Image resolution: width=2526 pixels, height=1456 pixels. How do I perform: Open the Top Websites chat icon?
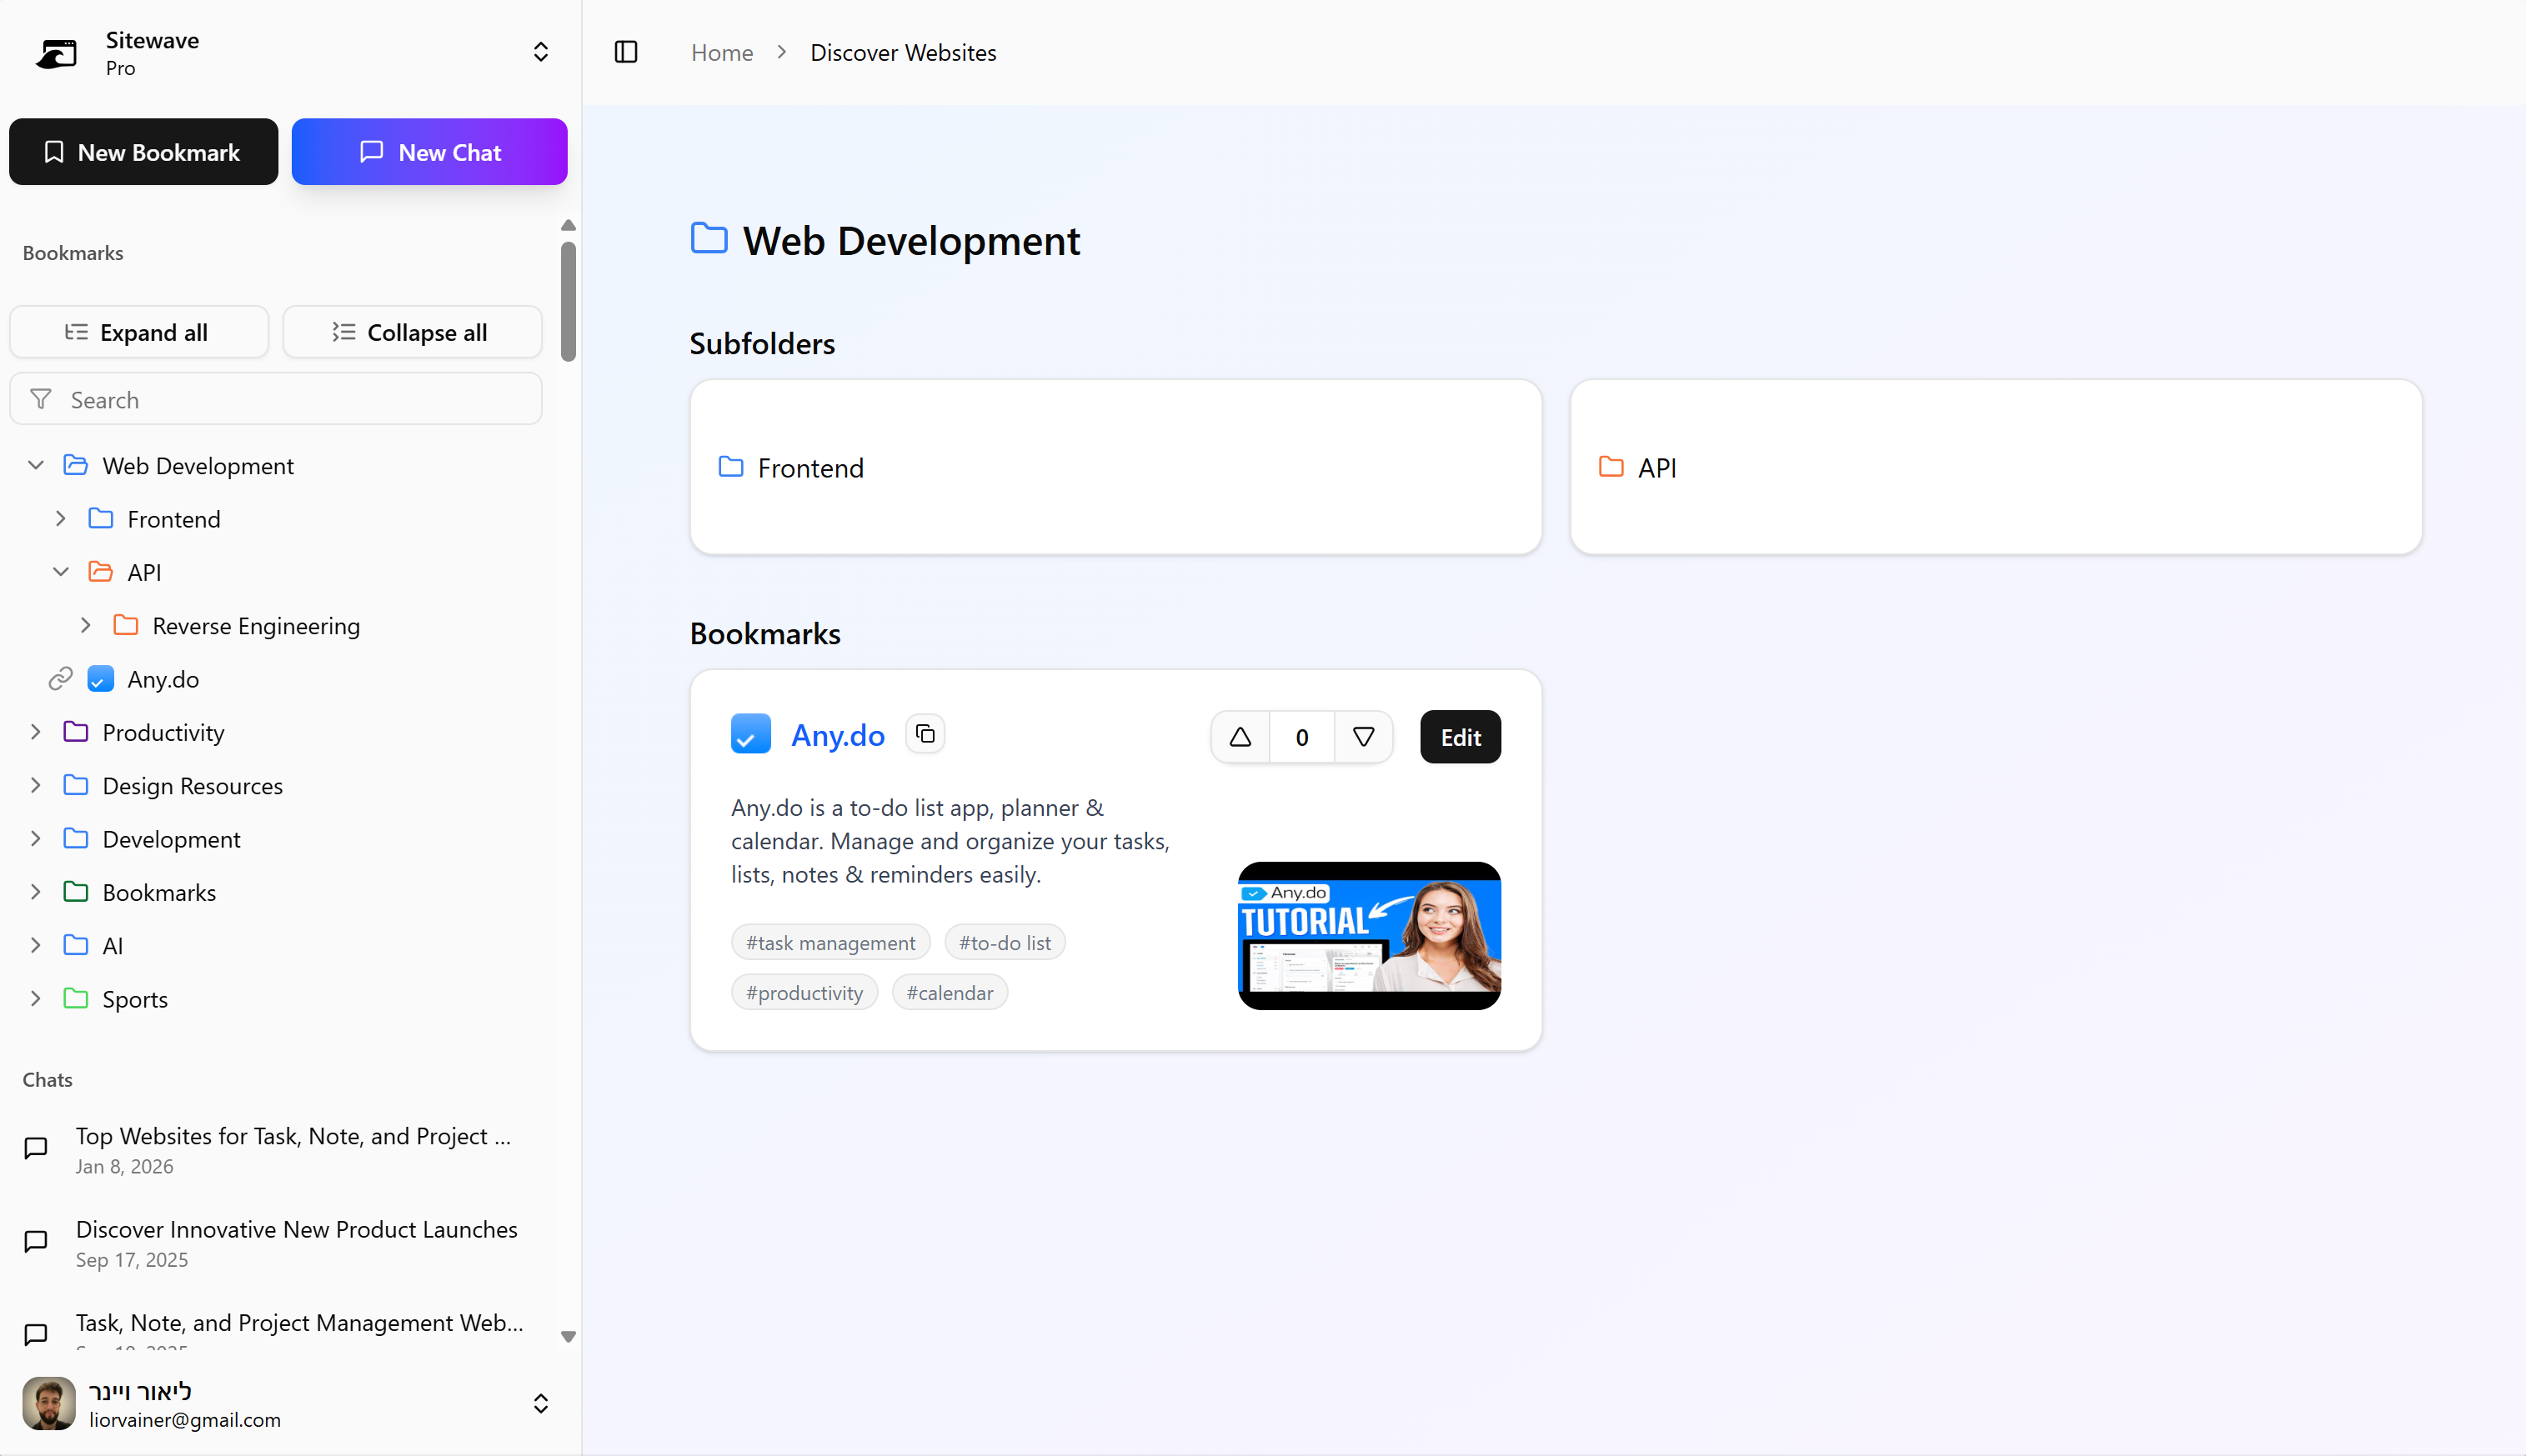click(36, 1148)
